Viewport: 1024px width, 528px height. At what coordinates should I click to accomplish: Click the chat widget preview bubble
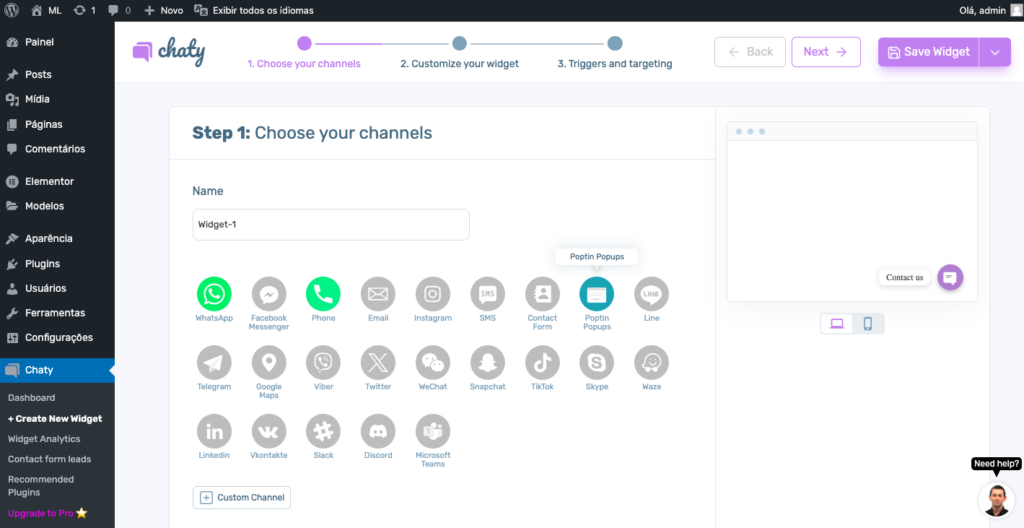tap(950, 277)
